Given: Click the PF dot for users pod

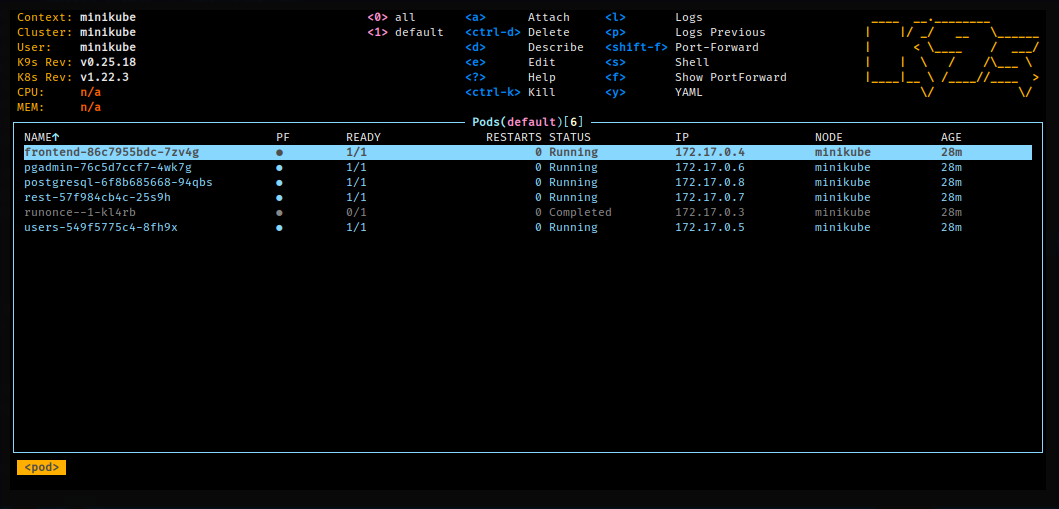Looking at the screenshot, I should tap(279, 228).
